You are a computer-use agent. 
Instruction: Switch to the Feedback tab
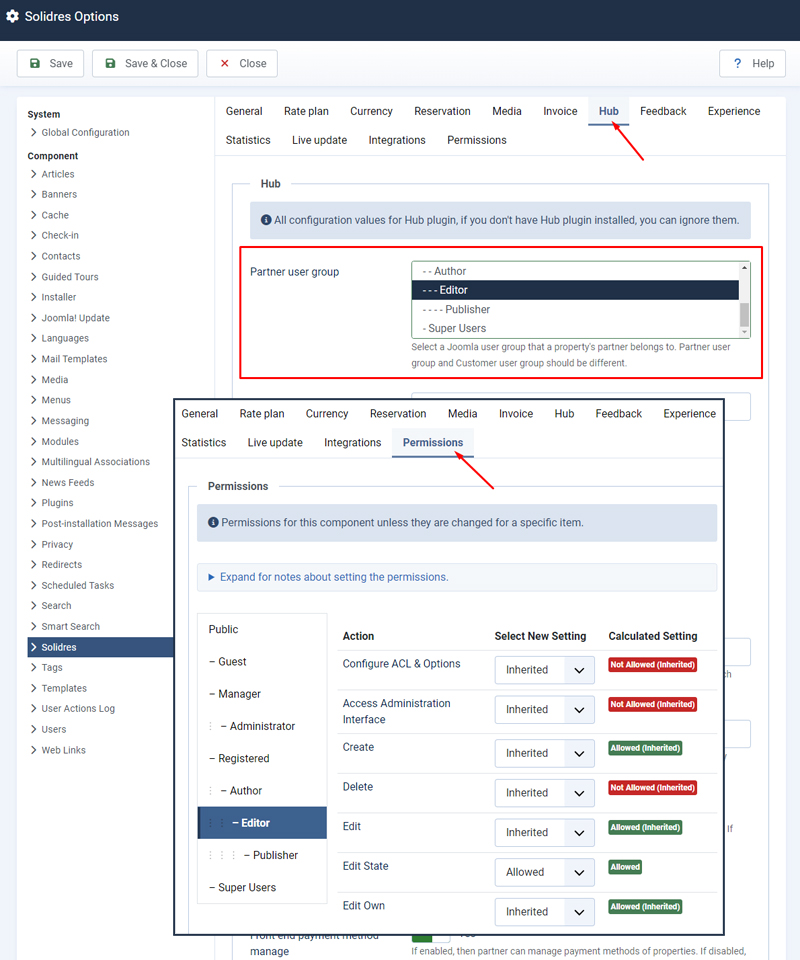[x=663, y=111]
